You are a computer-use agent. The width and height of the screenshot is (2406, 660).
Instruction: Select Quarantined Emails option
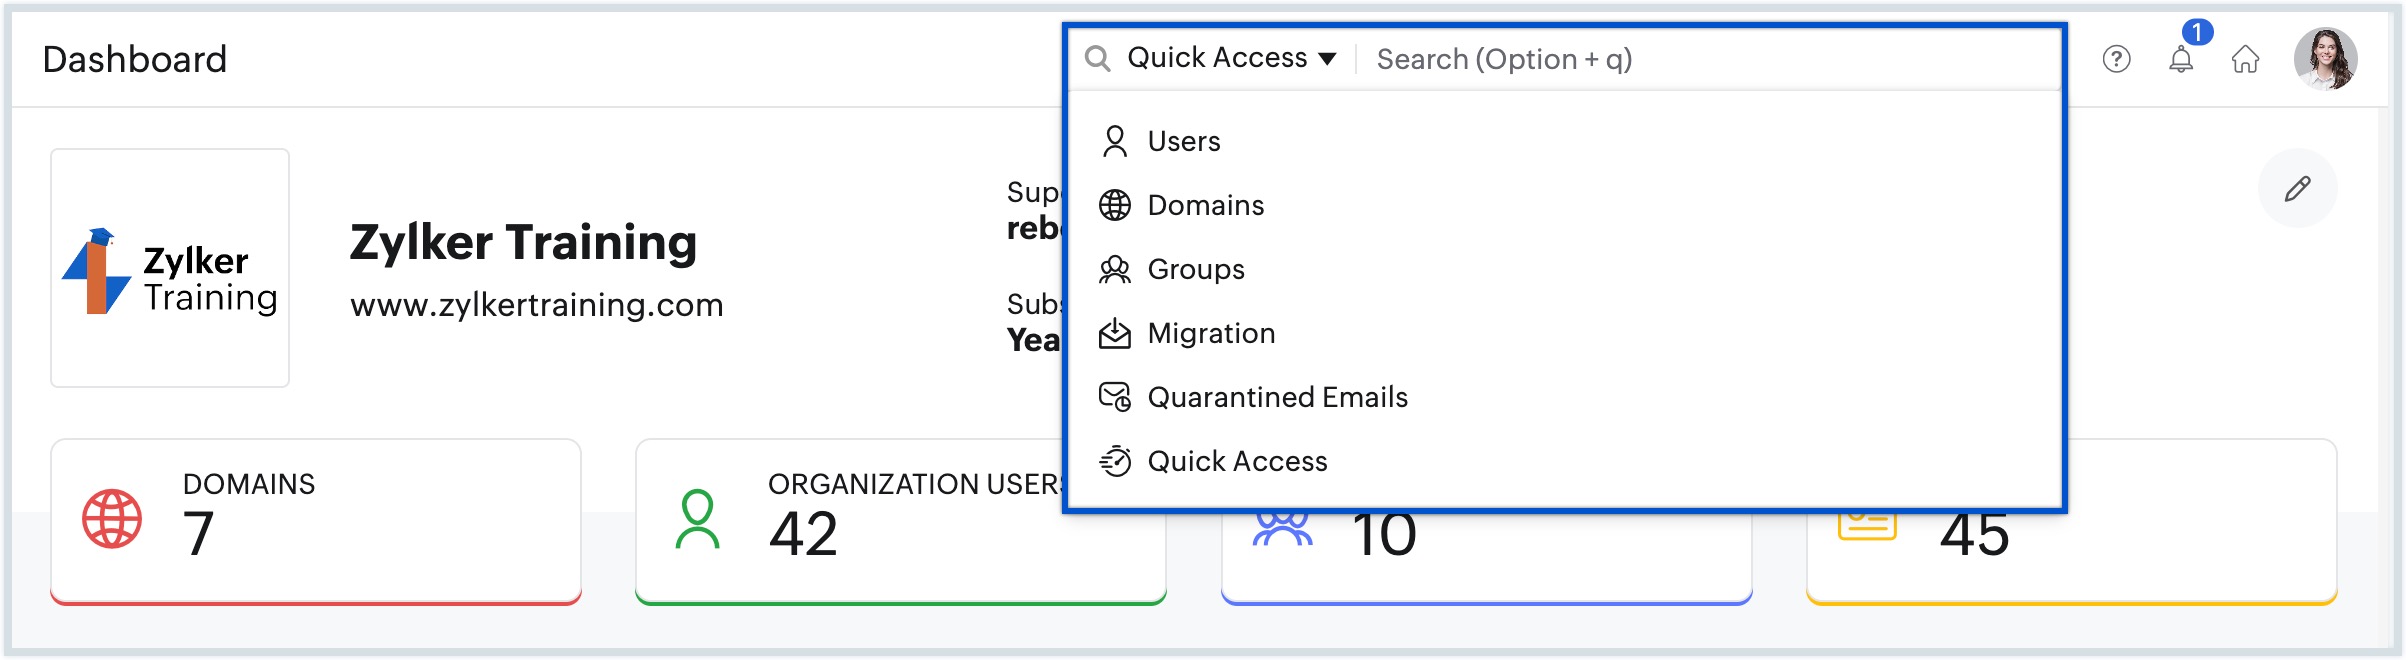point(1277,398)
